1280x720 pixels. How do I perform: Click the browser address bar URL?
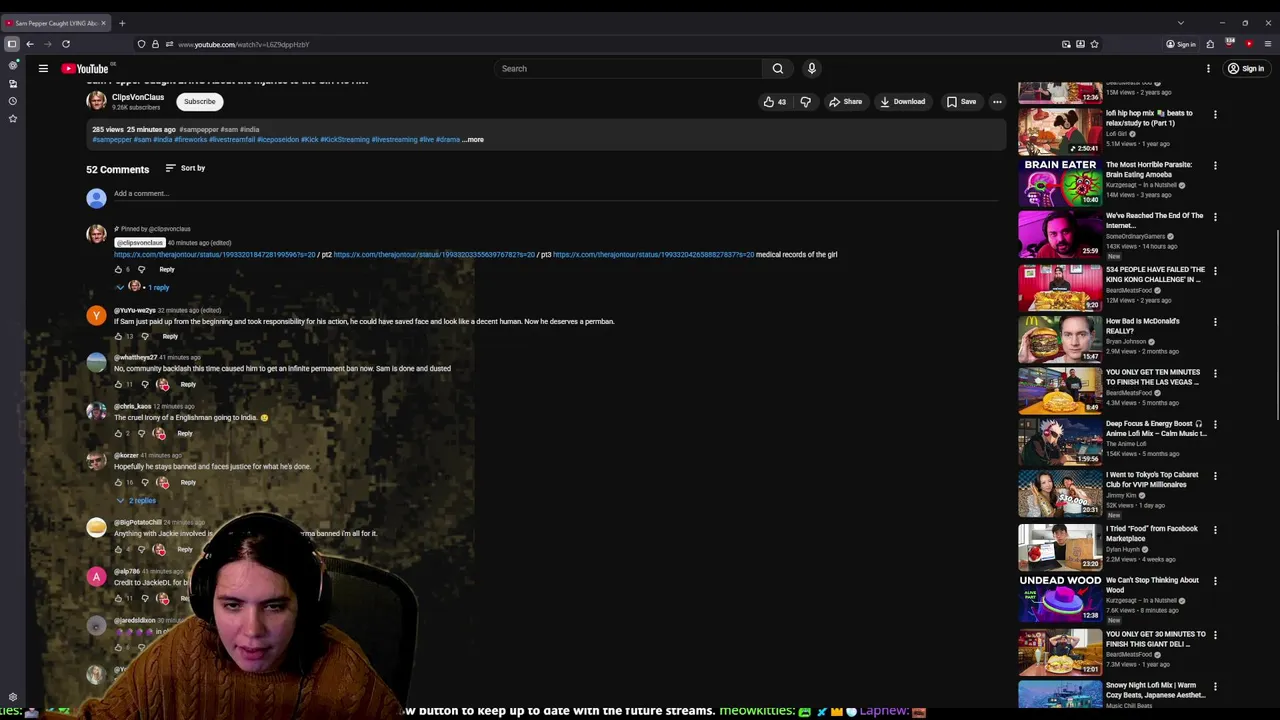243,44
